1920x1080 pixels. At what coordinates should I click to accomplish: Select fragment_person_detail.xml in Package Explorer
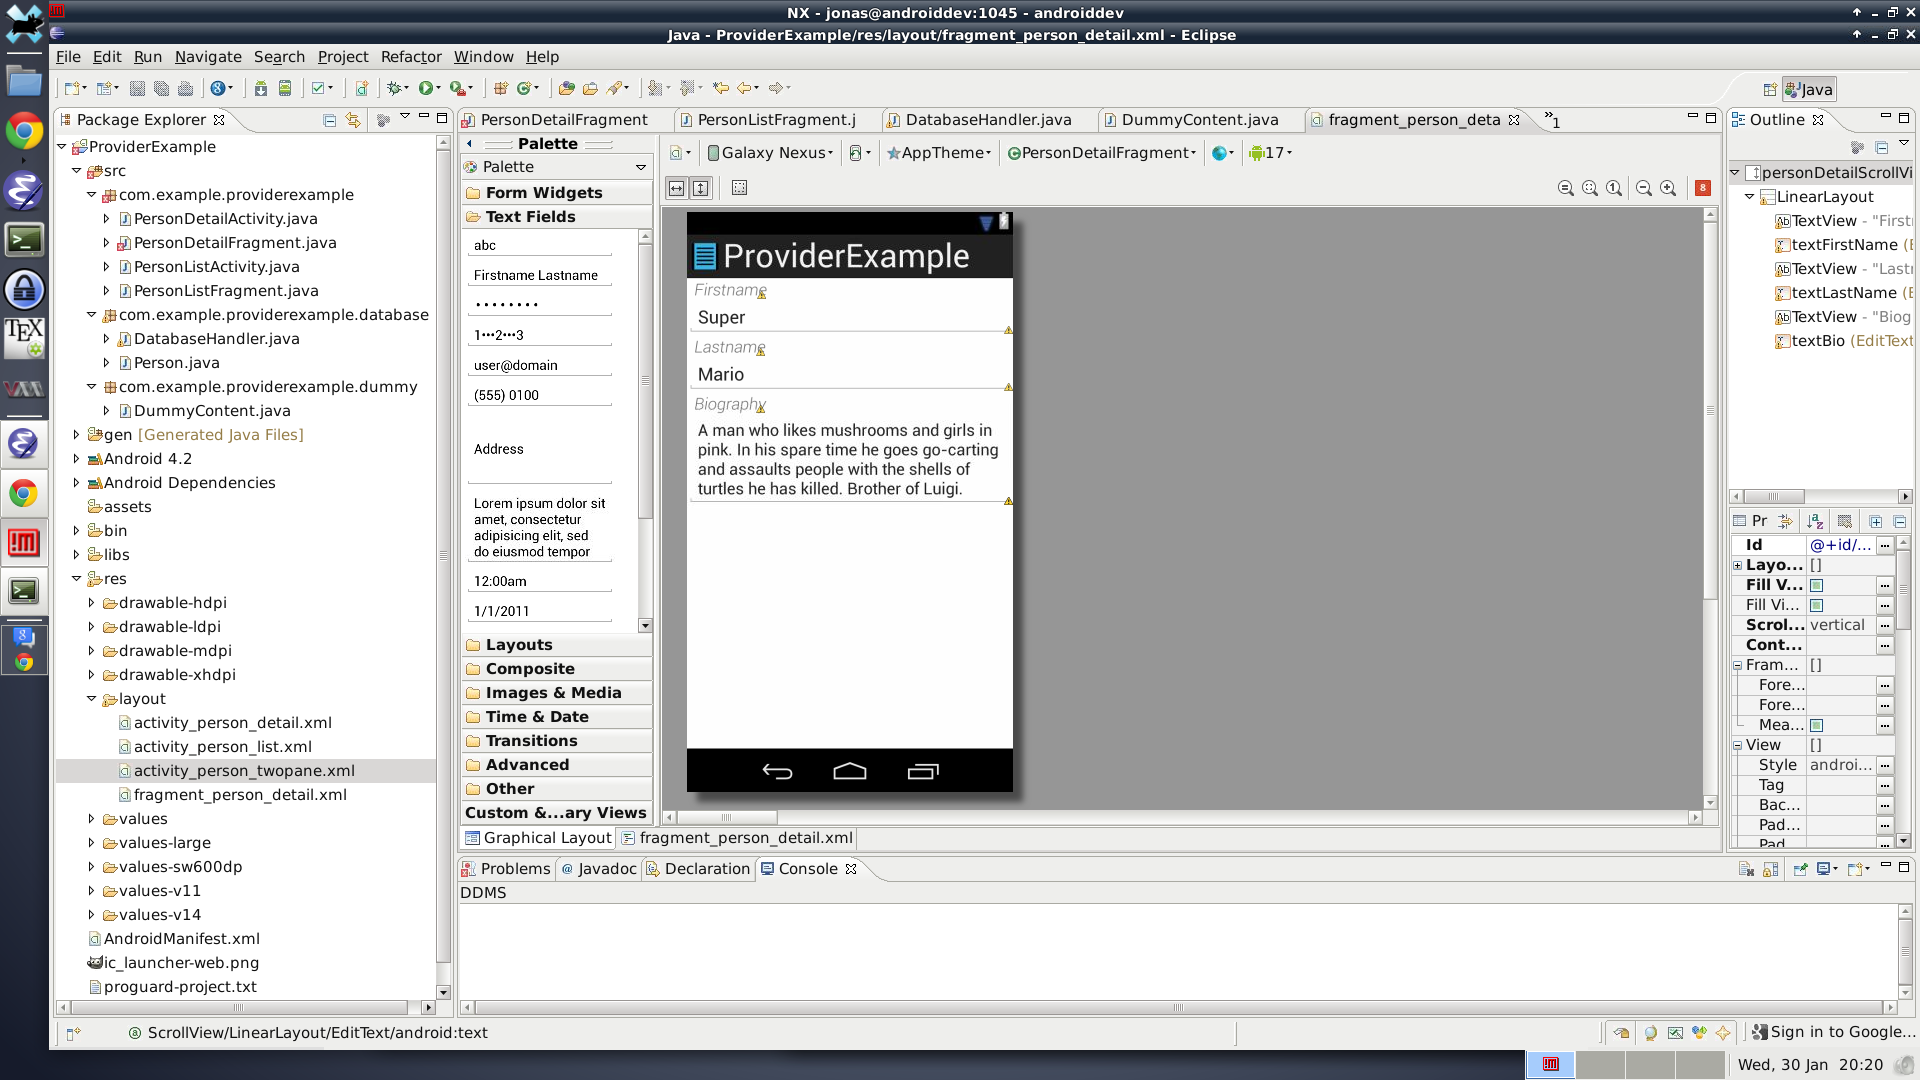click(x=240, y=795)
